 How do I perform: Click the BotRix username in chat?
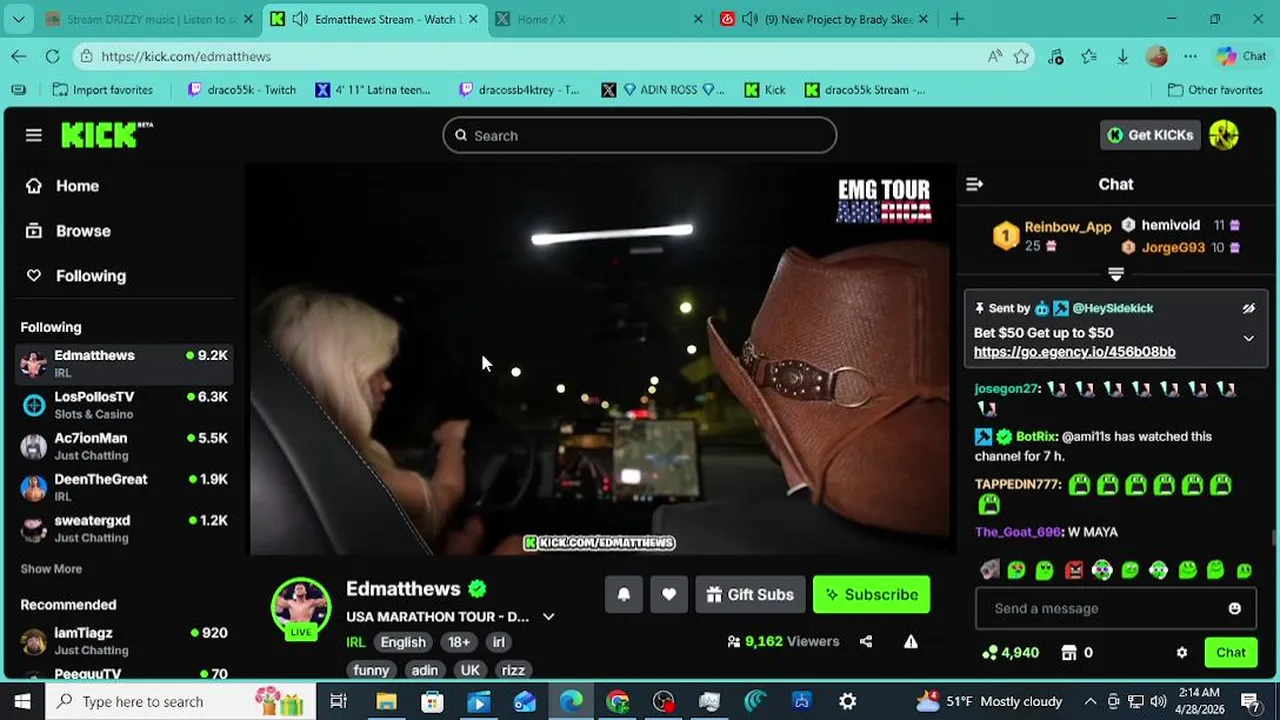[1035, 436]
